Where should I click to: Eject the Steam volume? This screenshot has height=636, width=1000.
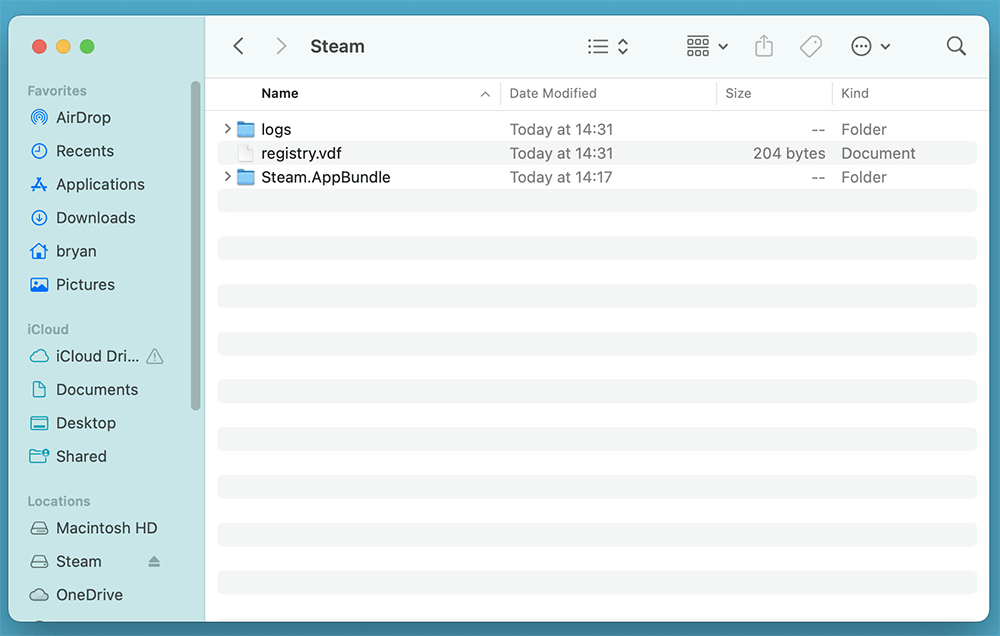coord(153,562)
